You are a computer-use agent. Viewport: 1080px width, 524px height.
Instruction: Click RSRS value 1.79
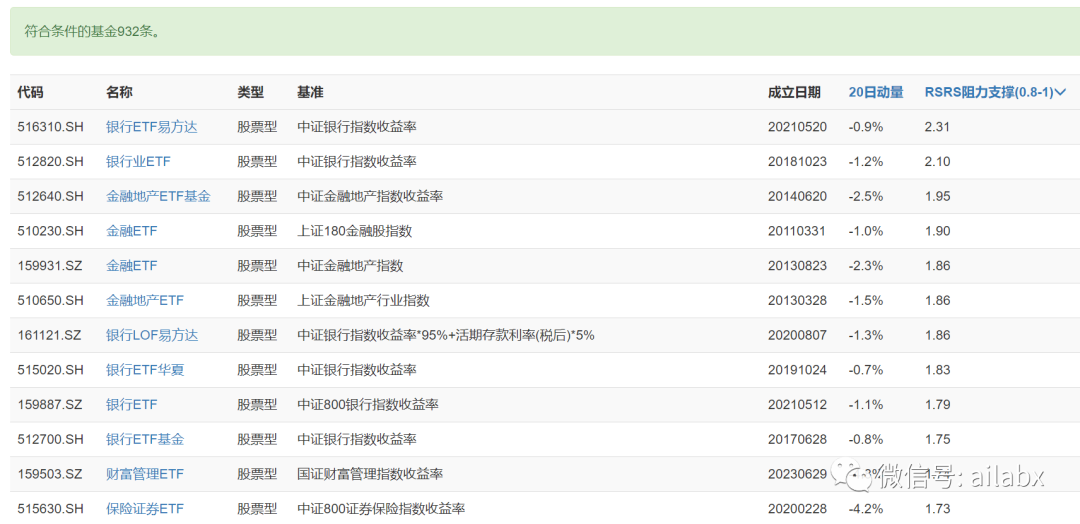pos(937,404)
